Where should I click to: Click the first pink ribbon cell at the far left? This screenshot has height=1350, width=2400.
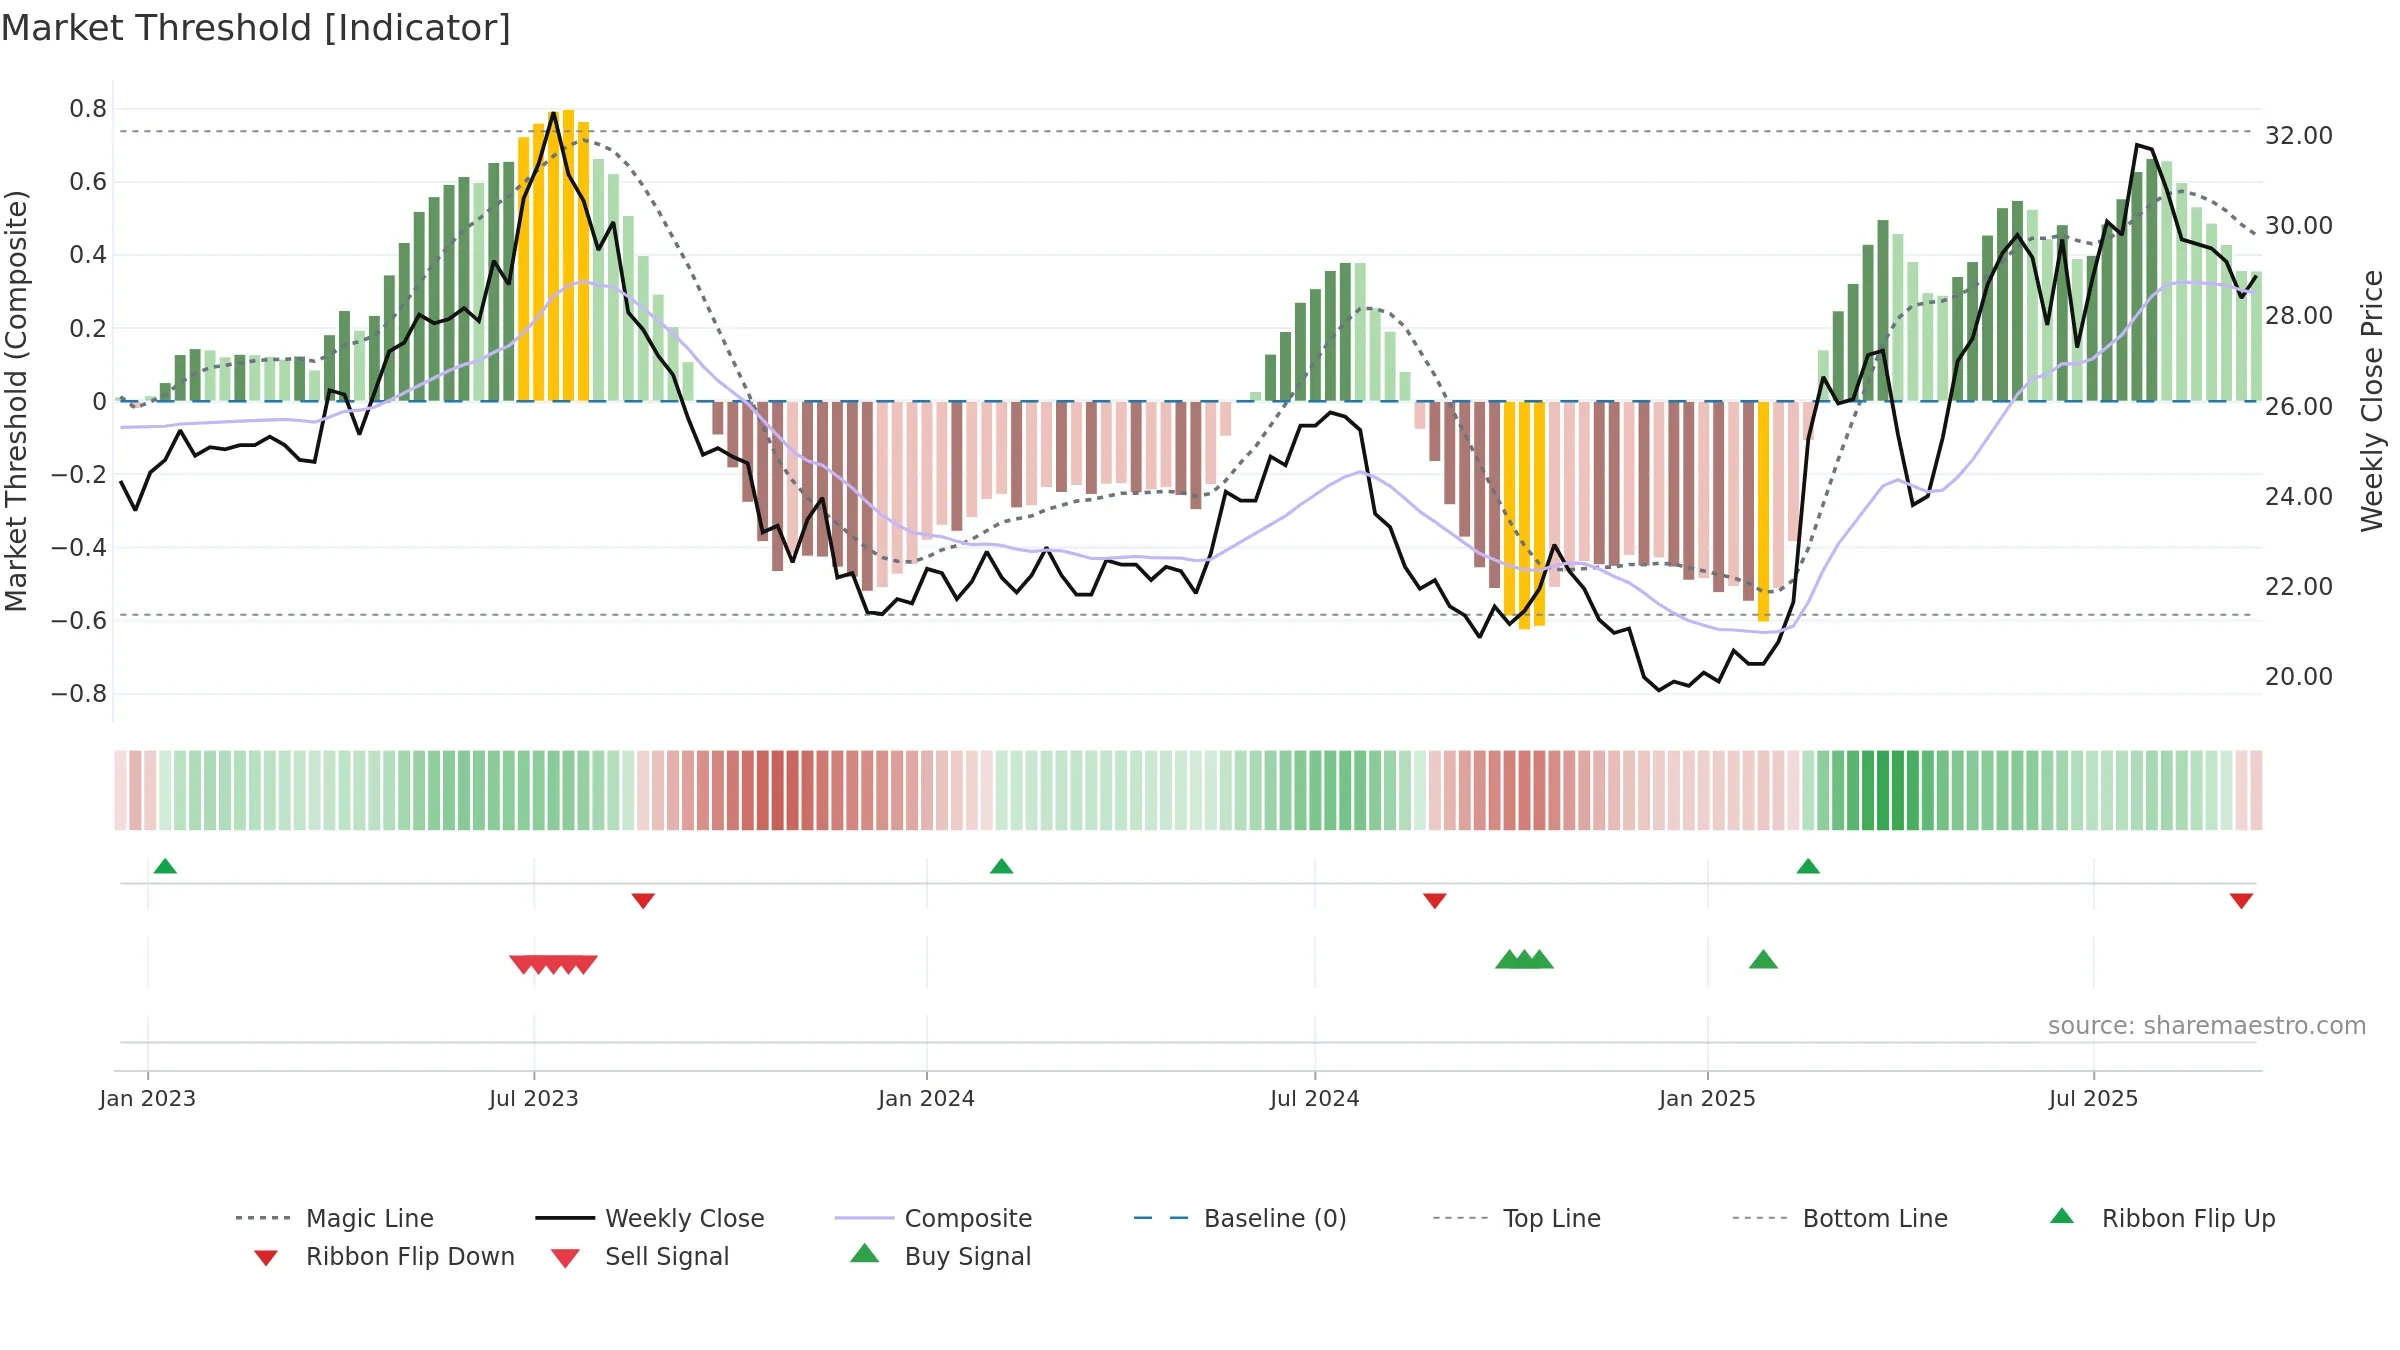(121, 790)
